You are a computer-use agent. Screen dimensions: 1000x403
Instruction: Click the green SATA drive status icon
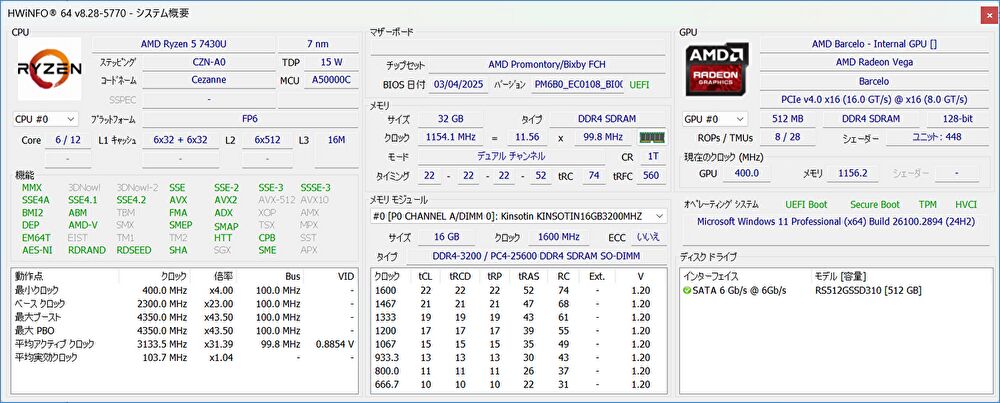[x=686, y=290]
